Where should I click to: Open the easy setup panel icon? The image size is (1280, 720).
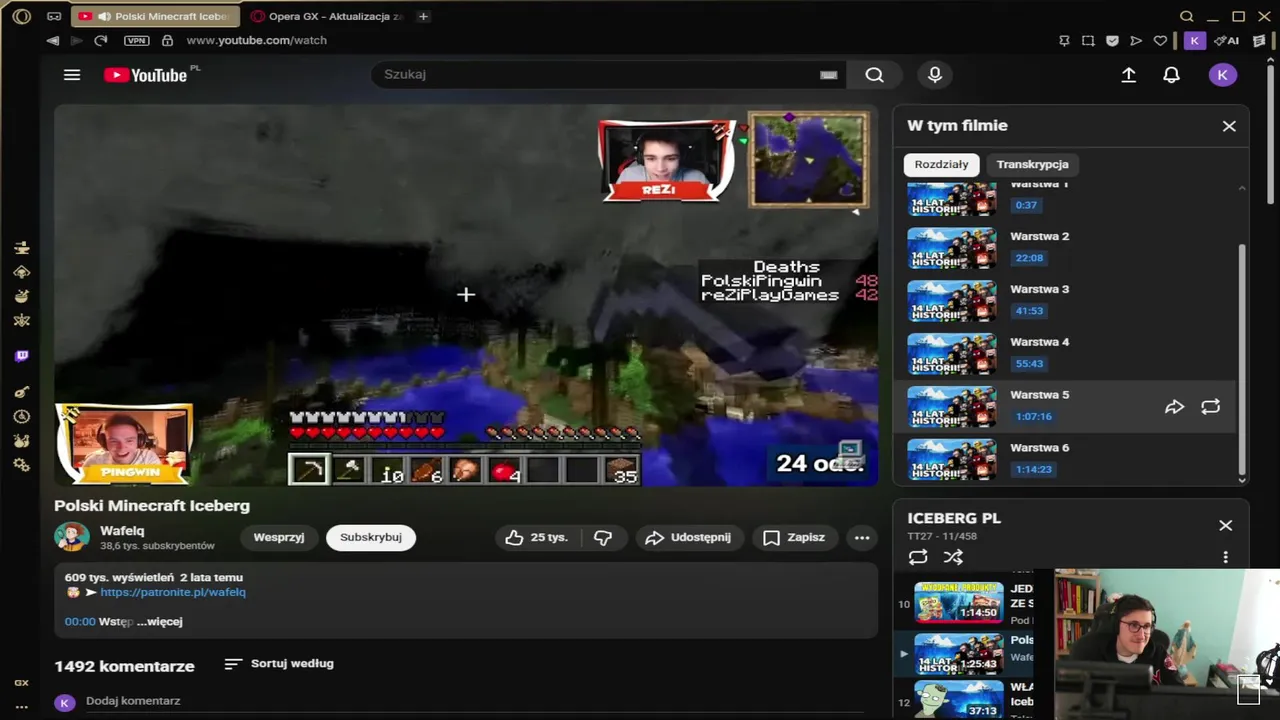click(1258, 40)
